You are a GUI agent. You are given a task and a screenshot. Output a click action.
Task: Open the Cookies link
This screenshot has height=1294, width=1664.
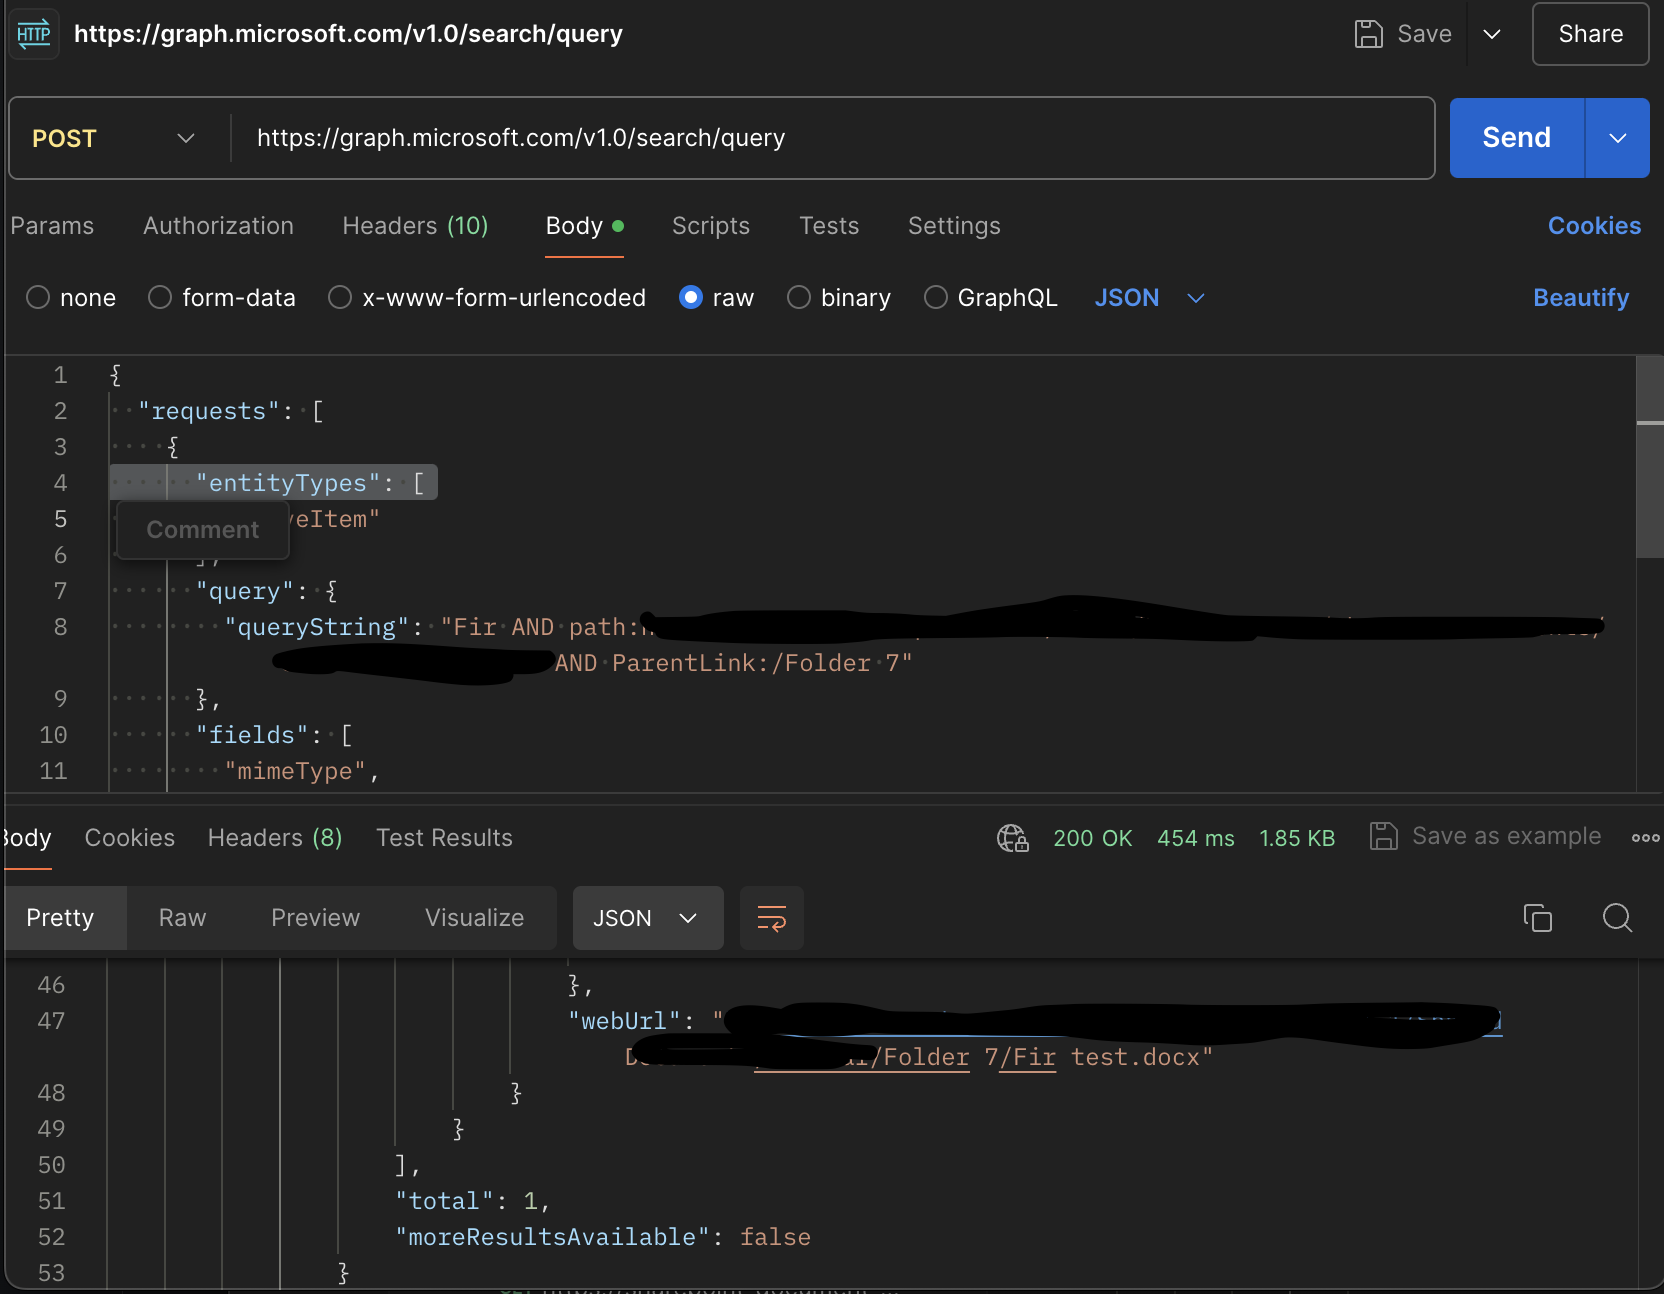pos(1594,226)
